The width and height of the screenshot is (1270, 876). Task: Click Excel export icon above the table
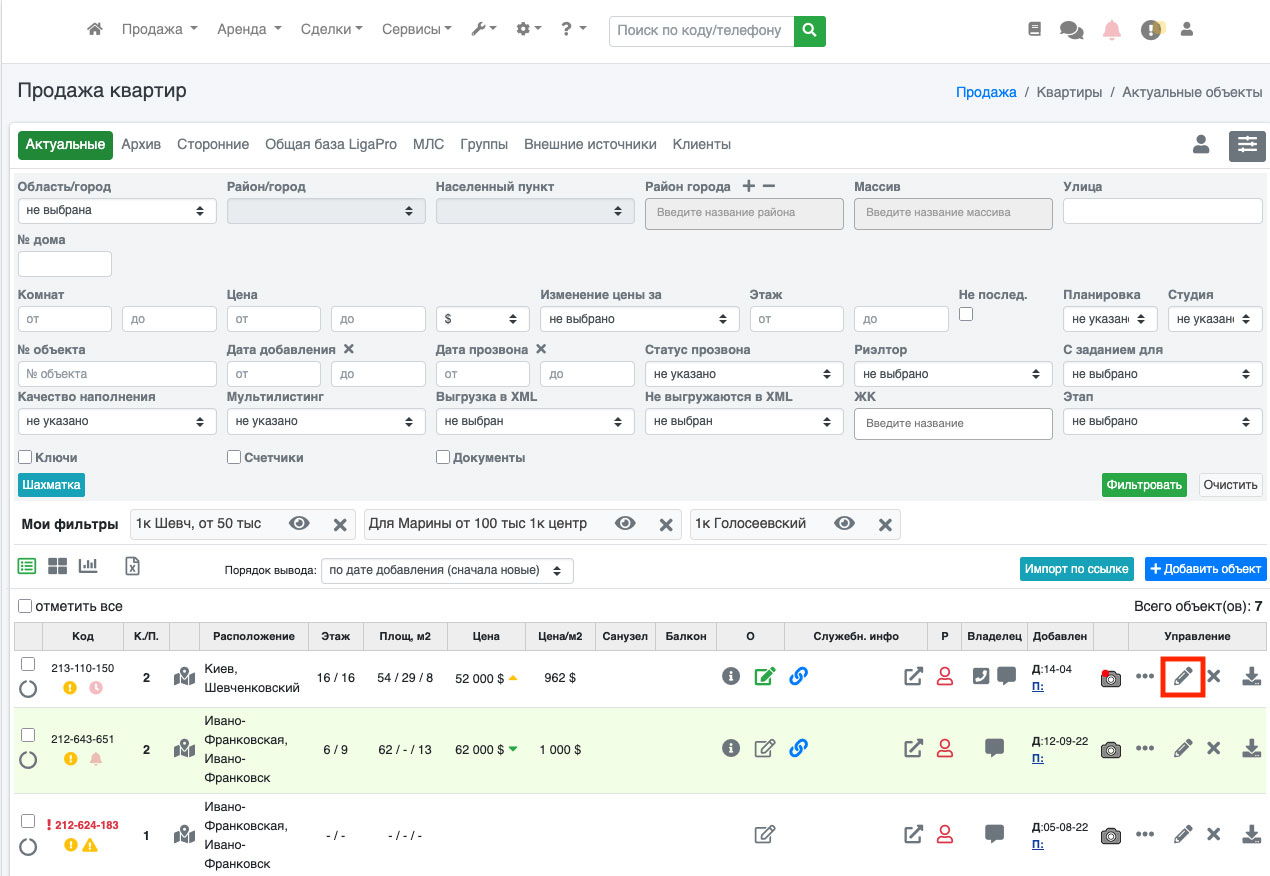click(x=132, y=566)
